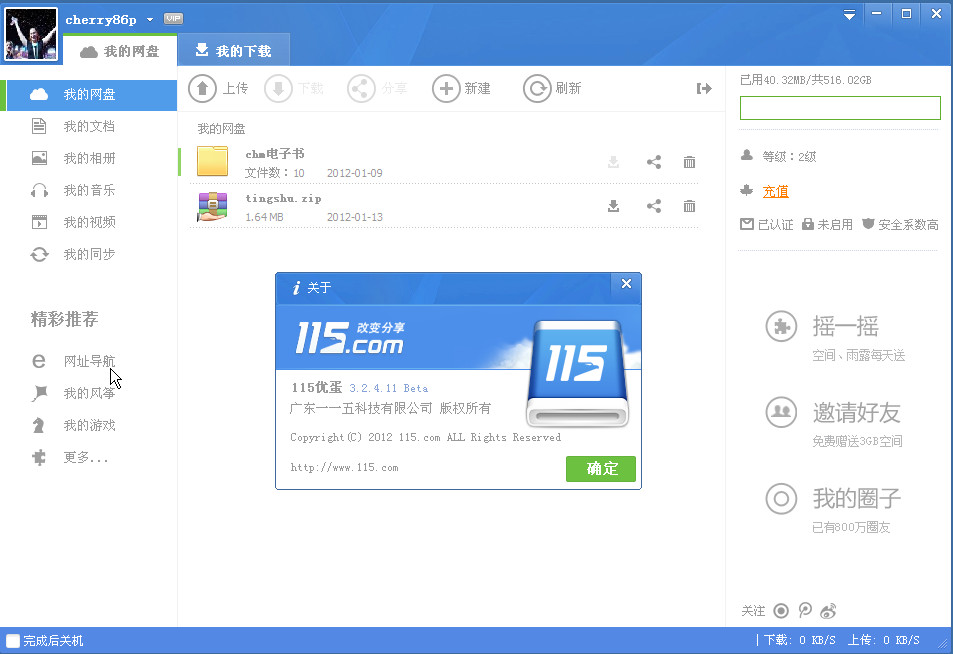Image resolution: width=953 pixels, height=654 pixels.
Task: Switch to the 我的网盘 tab
Action: pos(120,51)
